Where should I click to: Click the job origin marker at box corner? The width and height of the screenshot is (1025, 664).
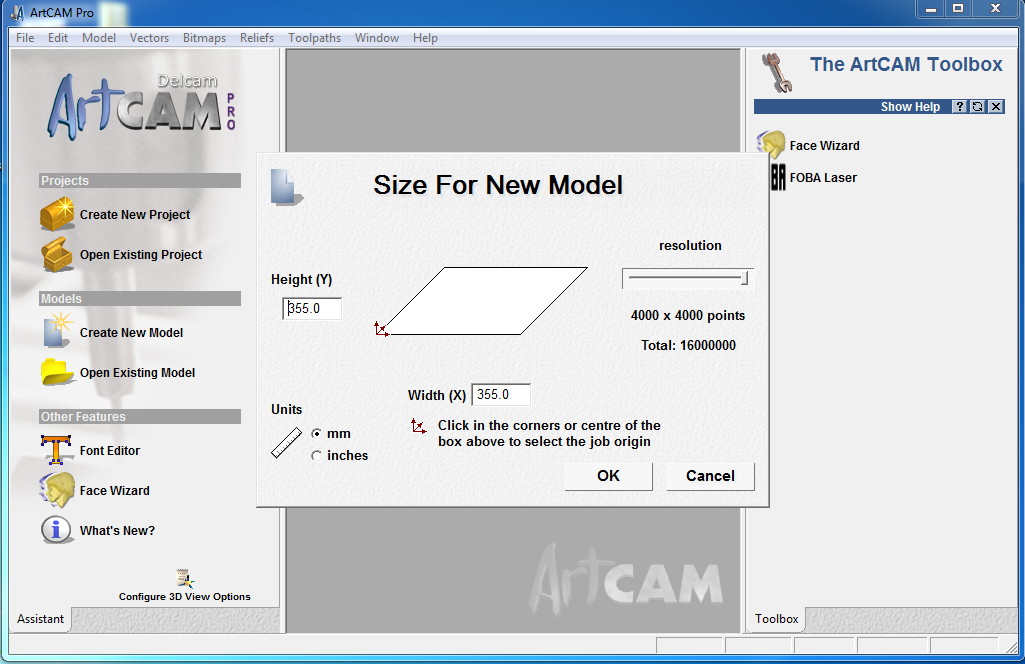(x=381, y=329)
